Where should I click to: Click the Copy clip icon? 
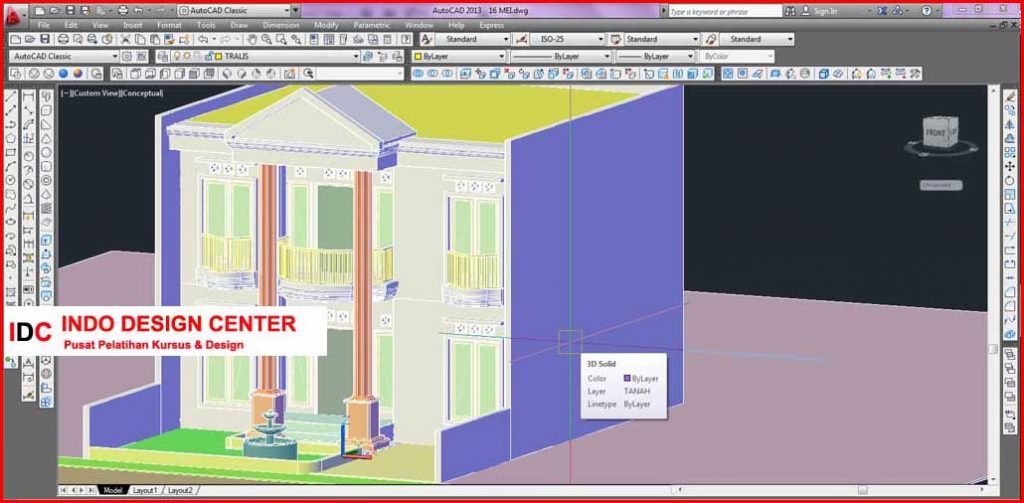[x=140, y=39]
